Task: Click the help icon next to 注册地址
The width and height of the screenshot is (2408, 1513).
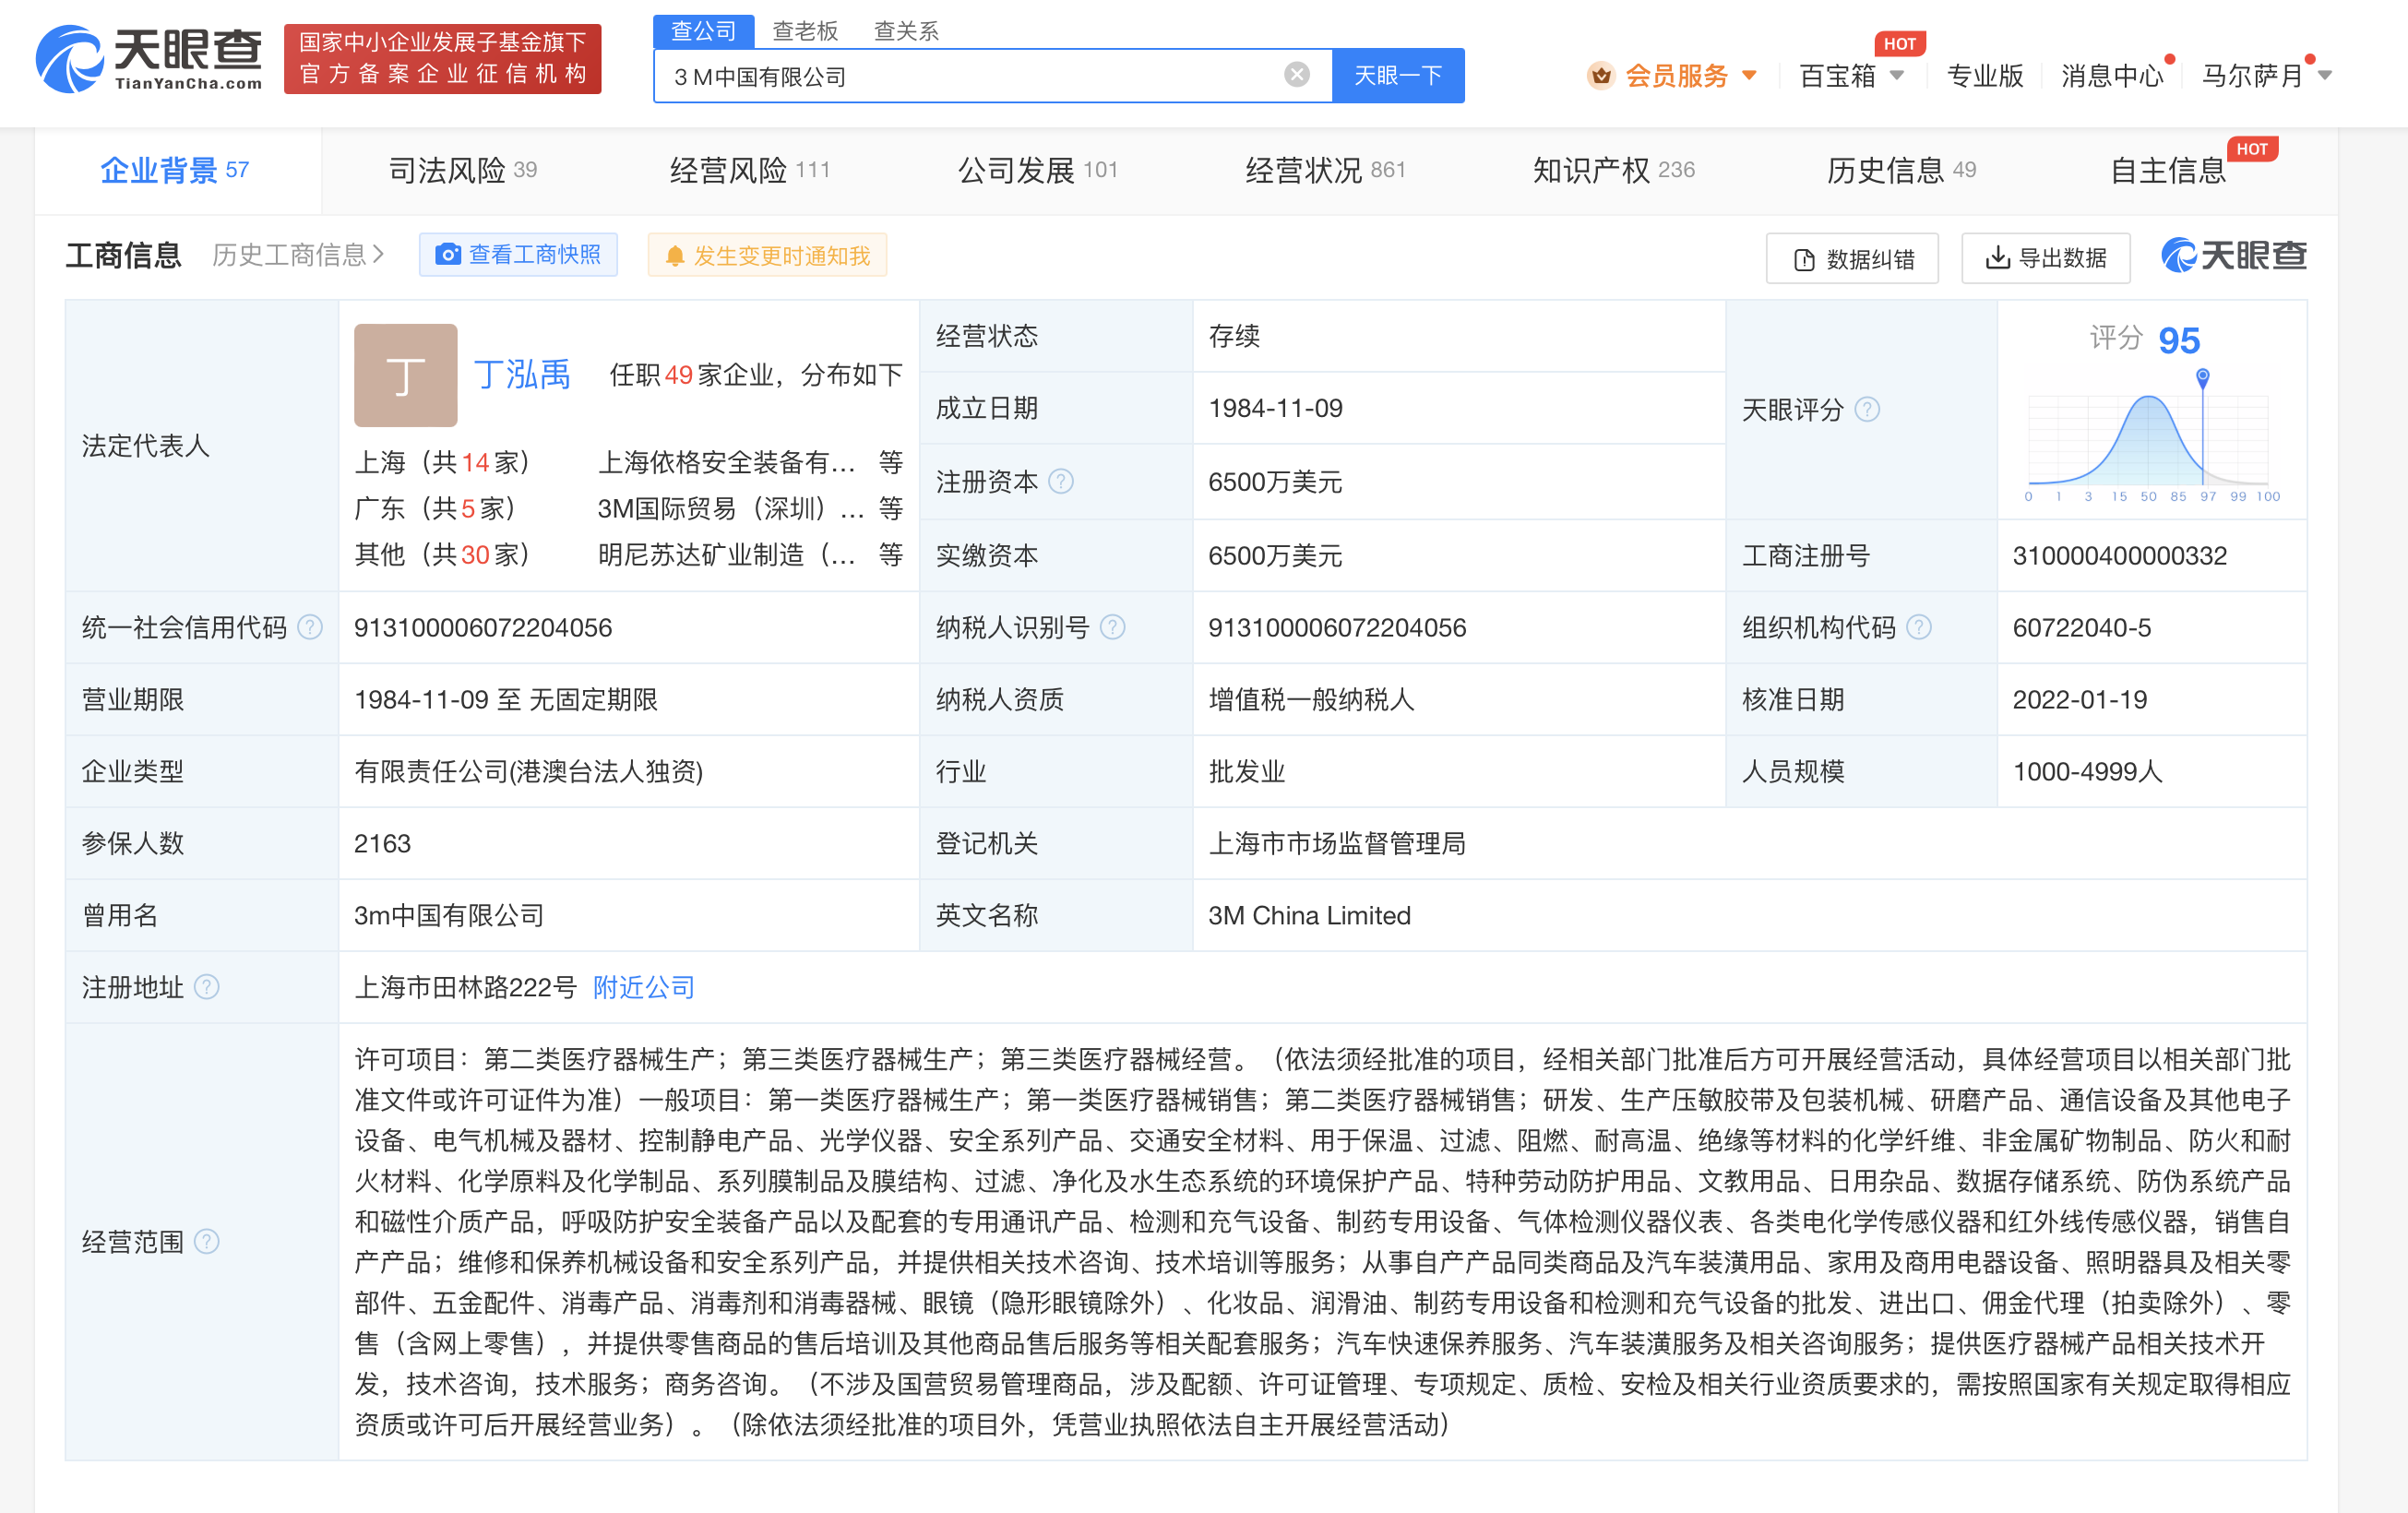Action: [x=206, y=987]
